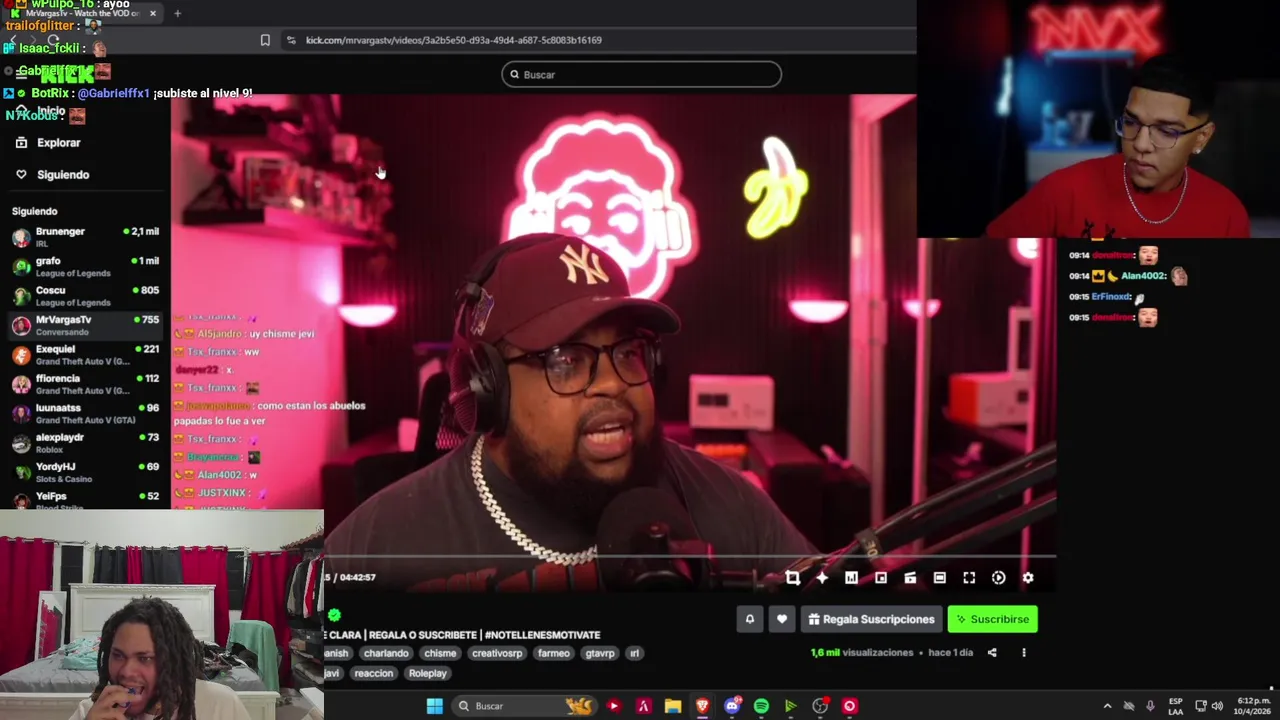
Task: Enable theater mode in the player
Action: 940,578
